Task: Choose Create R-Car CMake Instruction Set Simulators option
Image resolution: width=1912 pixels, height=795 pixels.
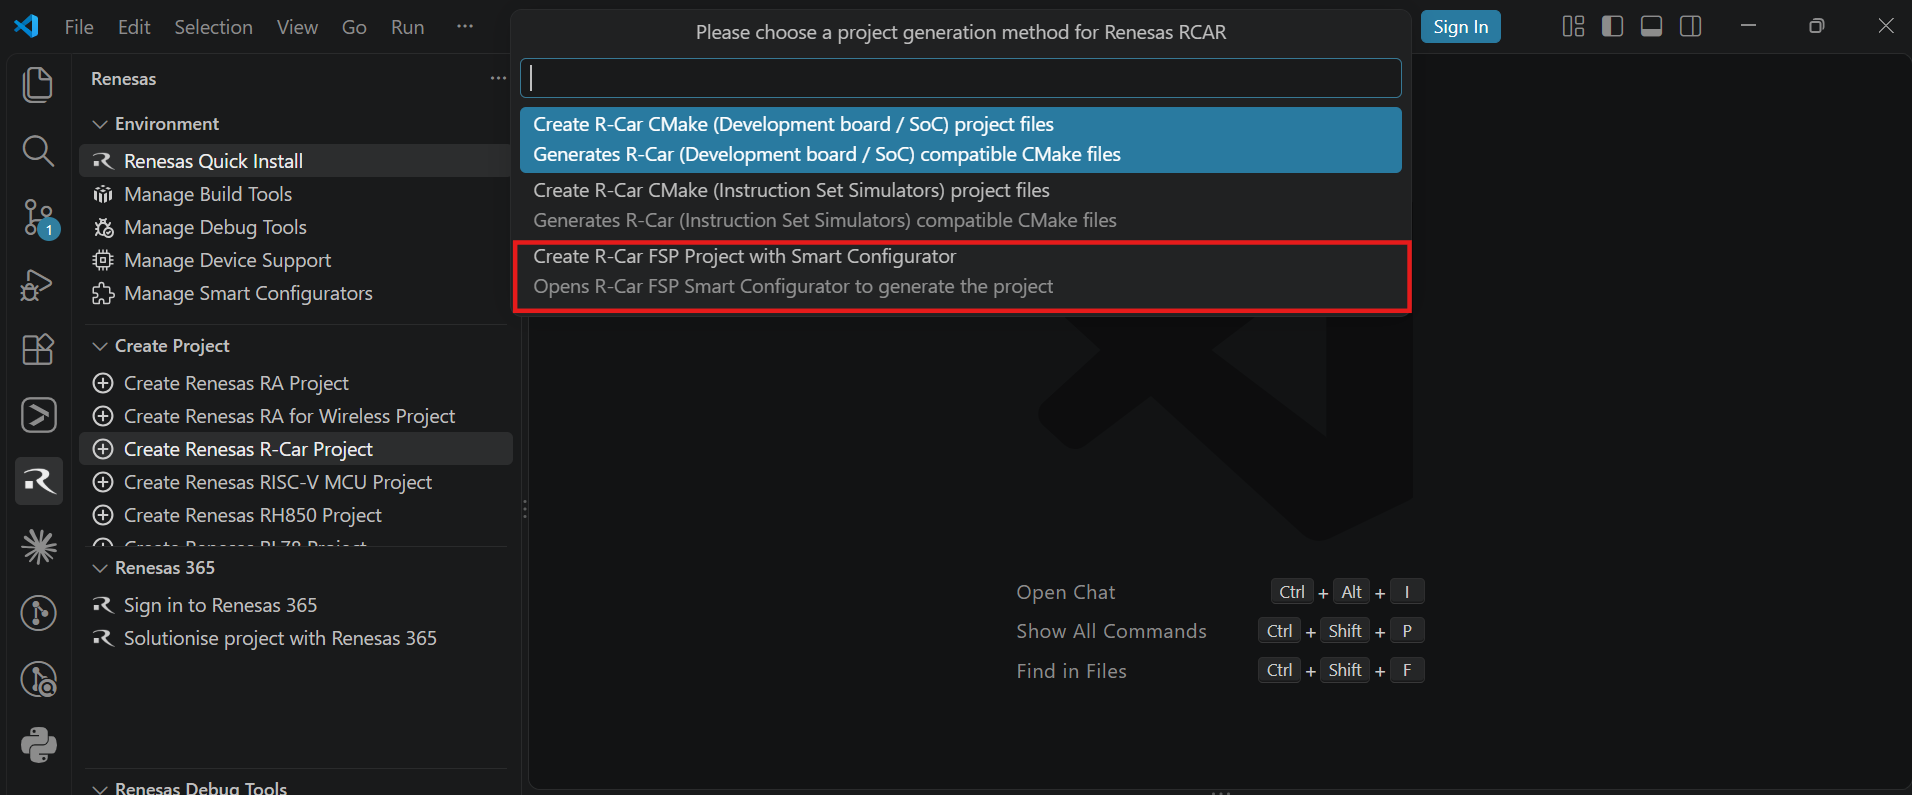Action: [x=960, y=206]
